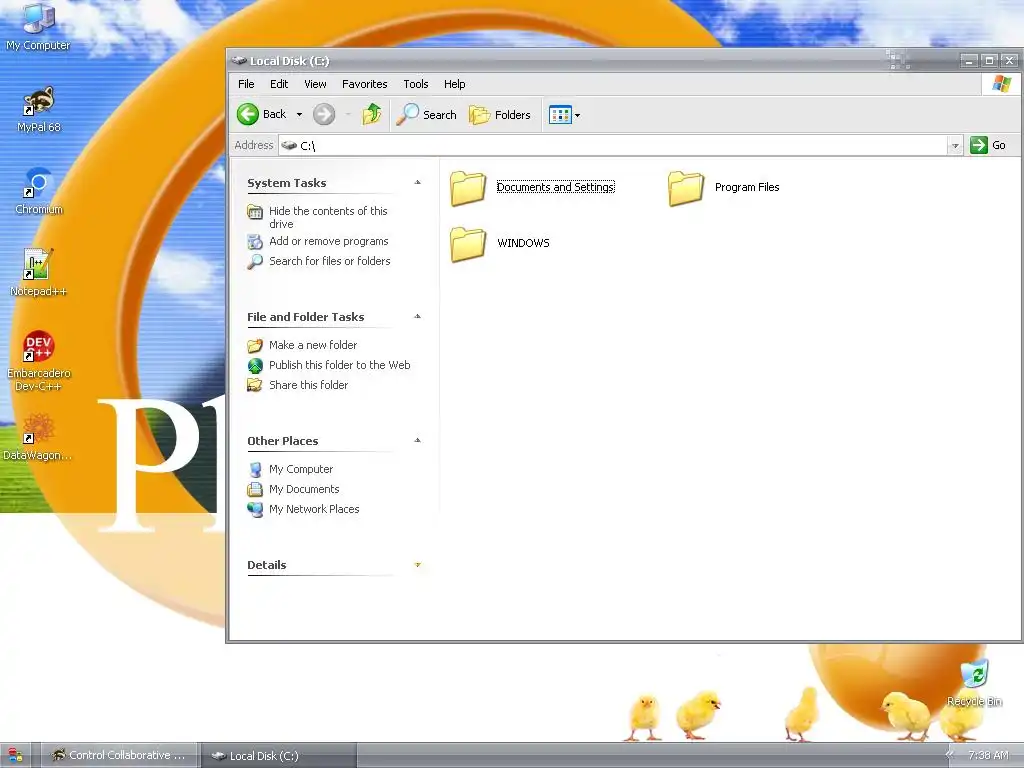Click the Back arrow button
1024x768 pixels.
248,114
